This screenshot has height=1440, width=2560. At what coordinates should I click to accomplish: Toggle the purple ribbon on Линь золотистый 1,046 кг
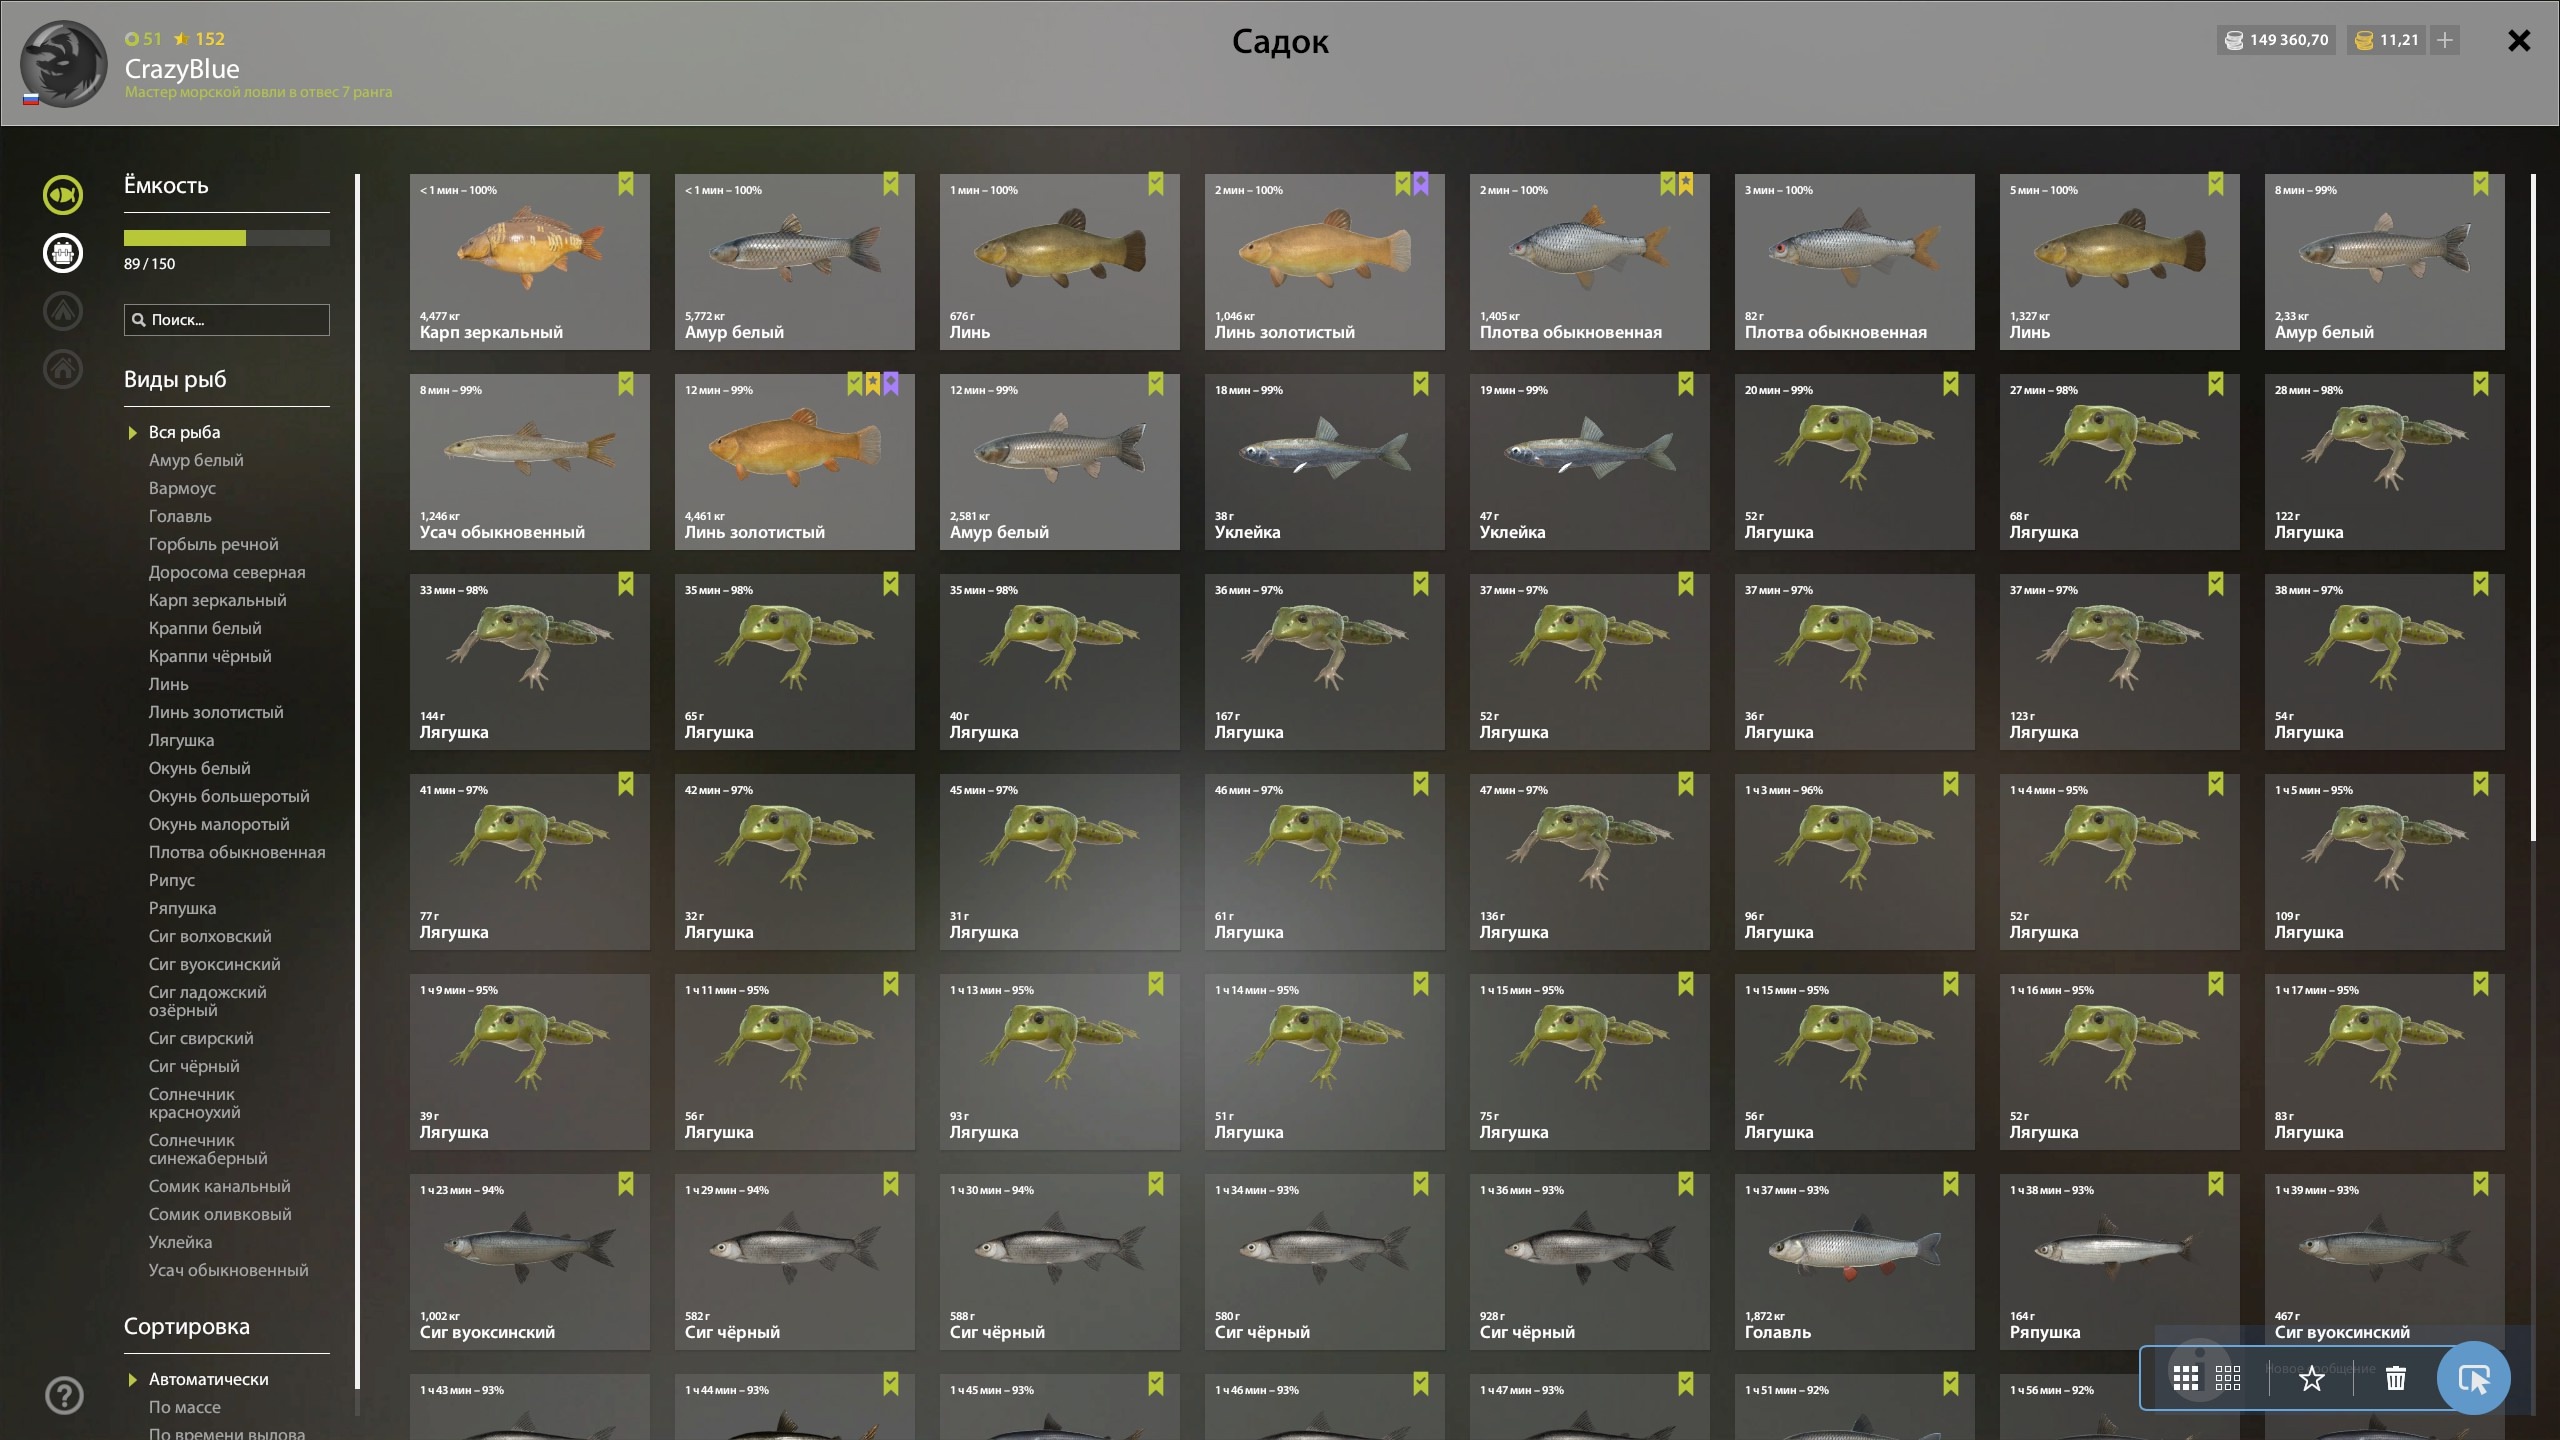pyautogui.click(x=1421, y=184)
